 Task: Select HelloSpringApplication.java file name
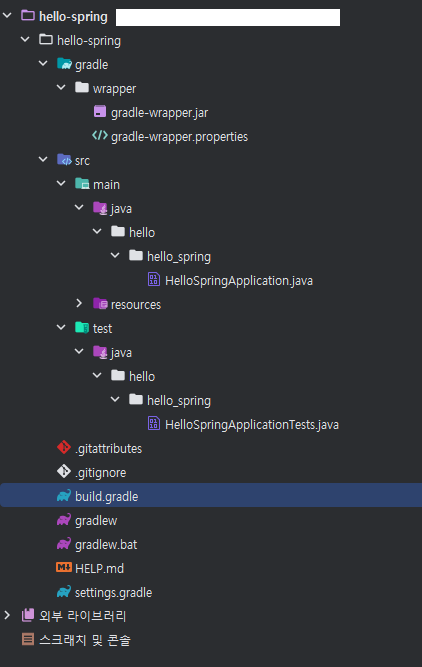[x=239, y=281]
